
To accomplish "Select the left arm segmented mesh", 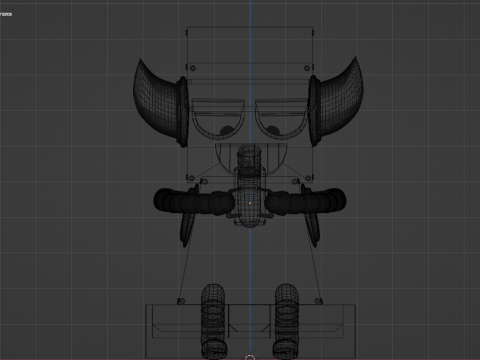I will point(193,201).
